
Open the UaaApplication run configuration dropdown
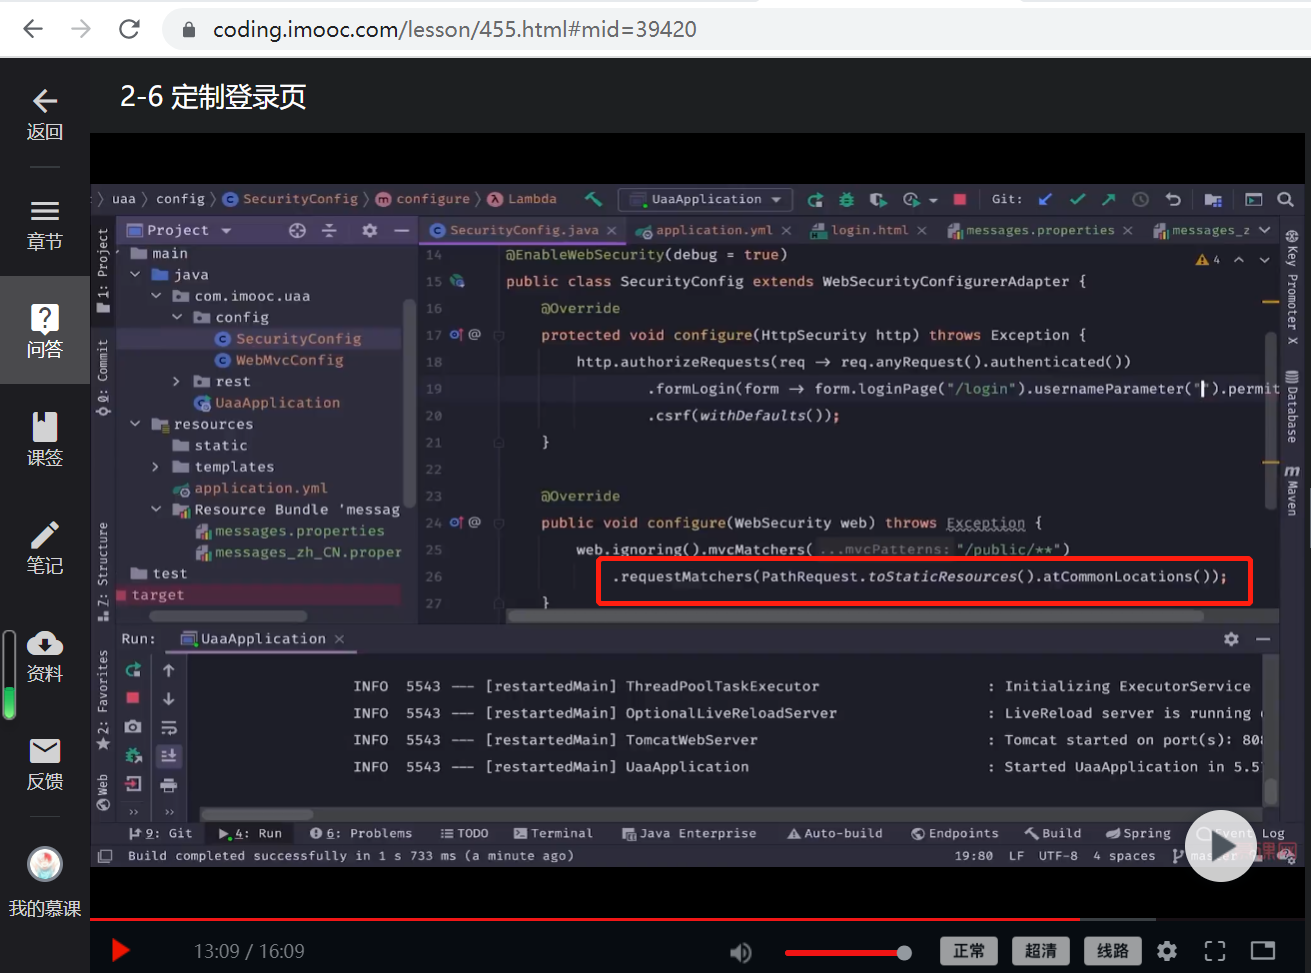[x=705, y=199]
